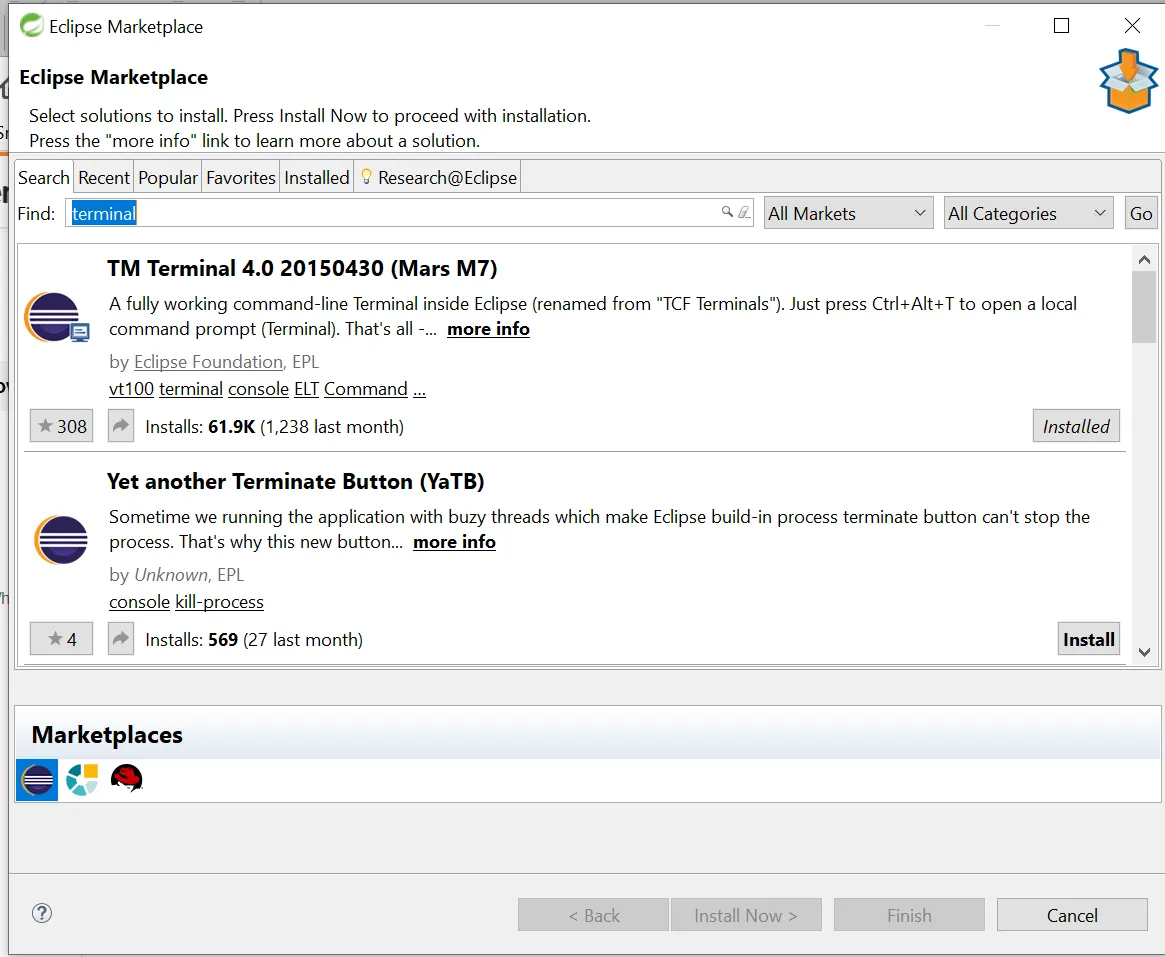Click the console tag under YaTB
1165x957 pixels.
[140, 602]
